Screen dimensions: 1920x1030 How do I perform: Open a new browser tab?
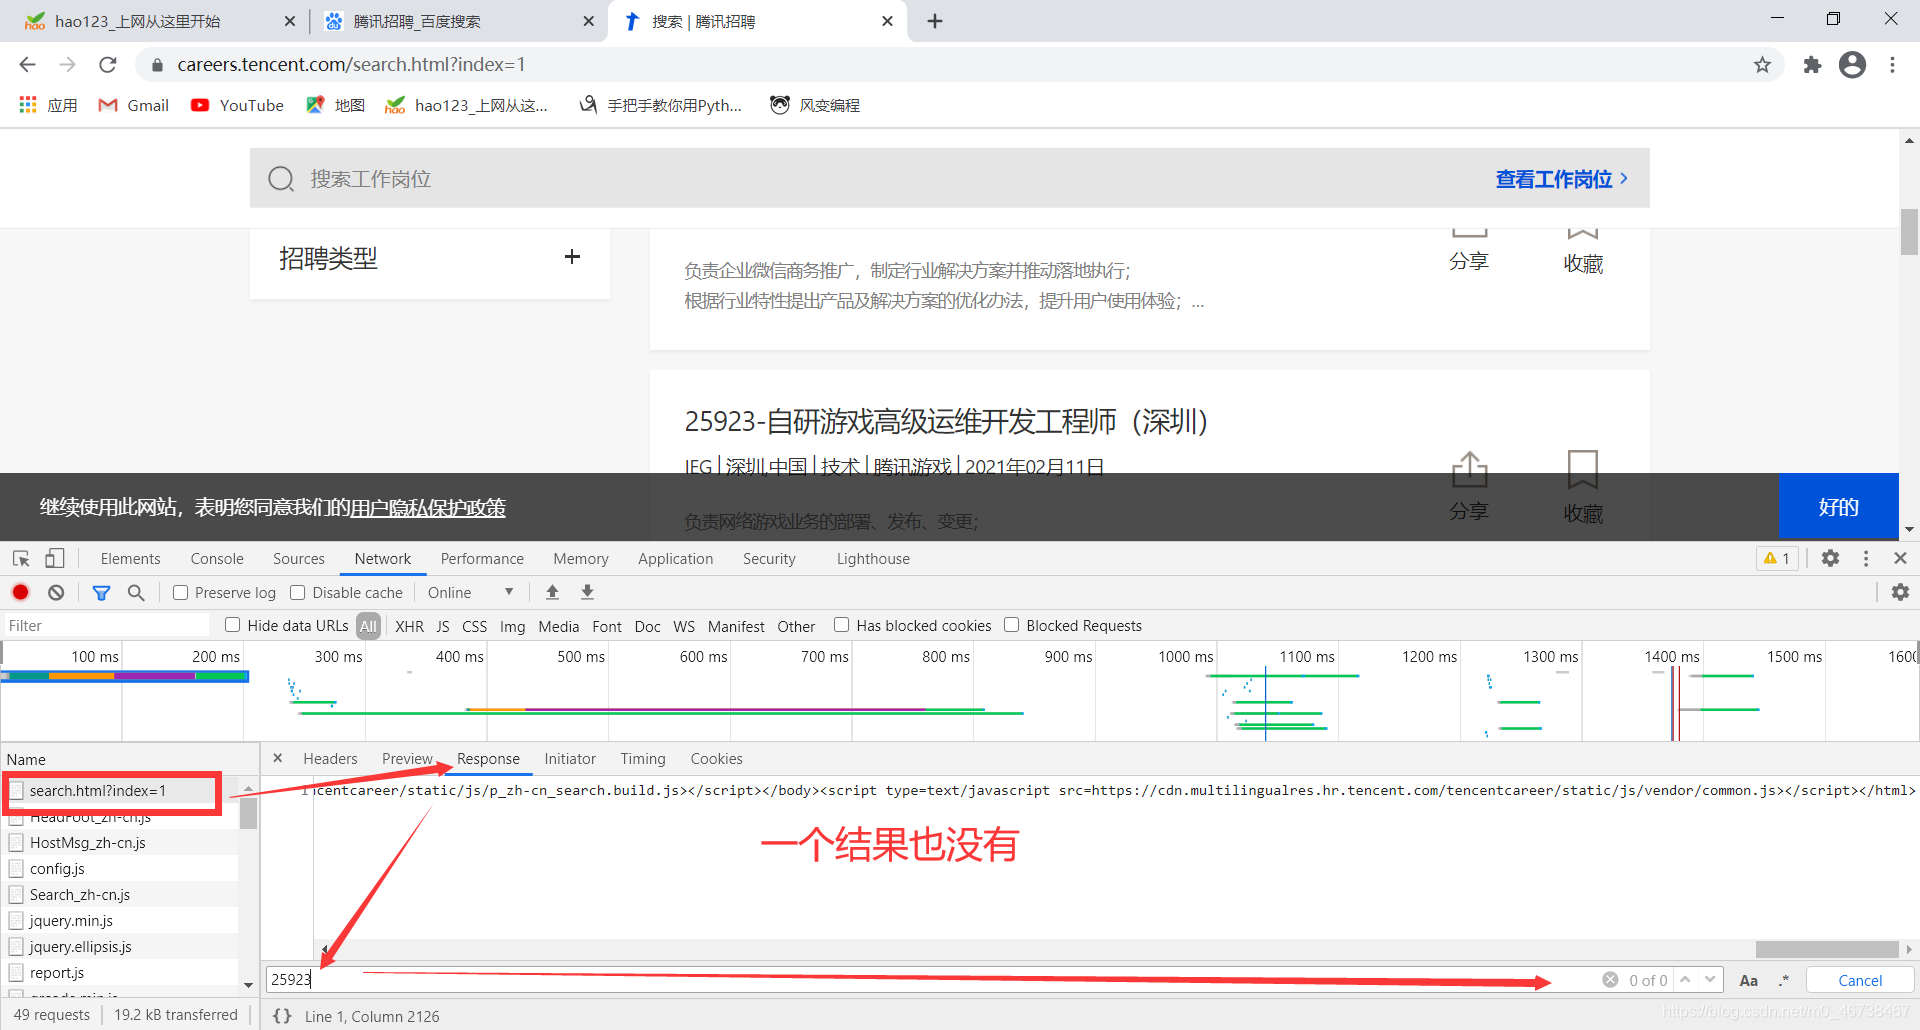935,21
